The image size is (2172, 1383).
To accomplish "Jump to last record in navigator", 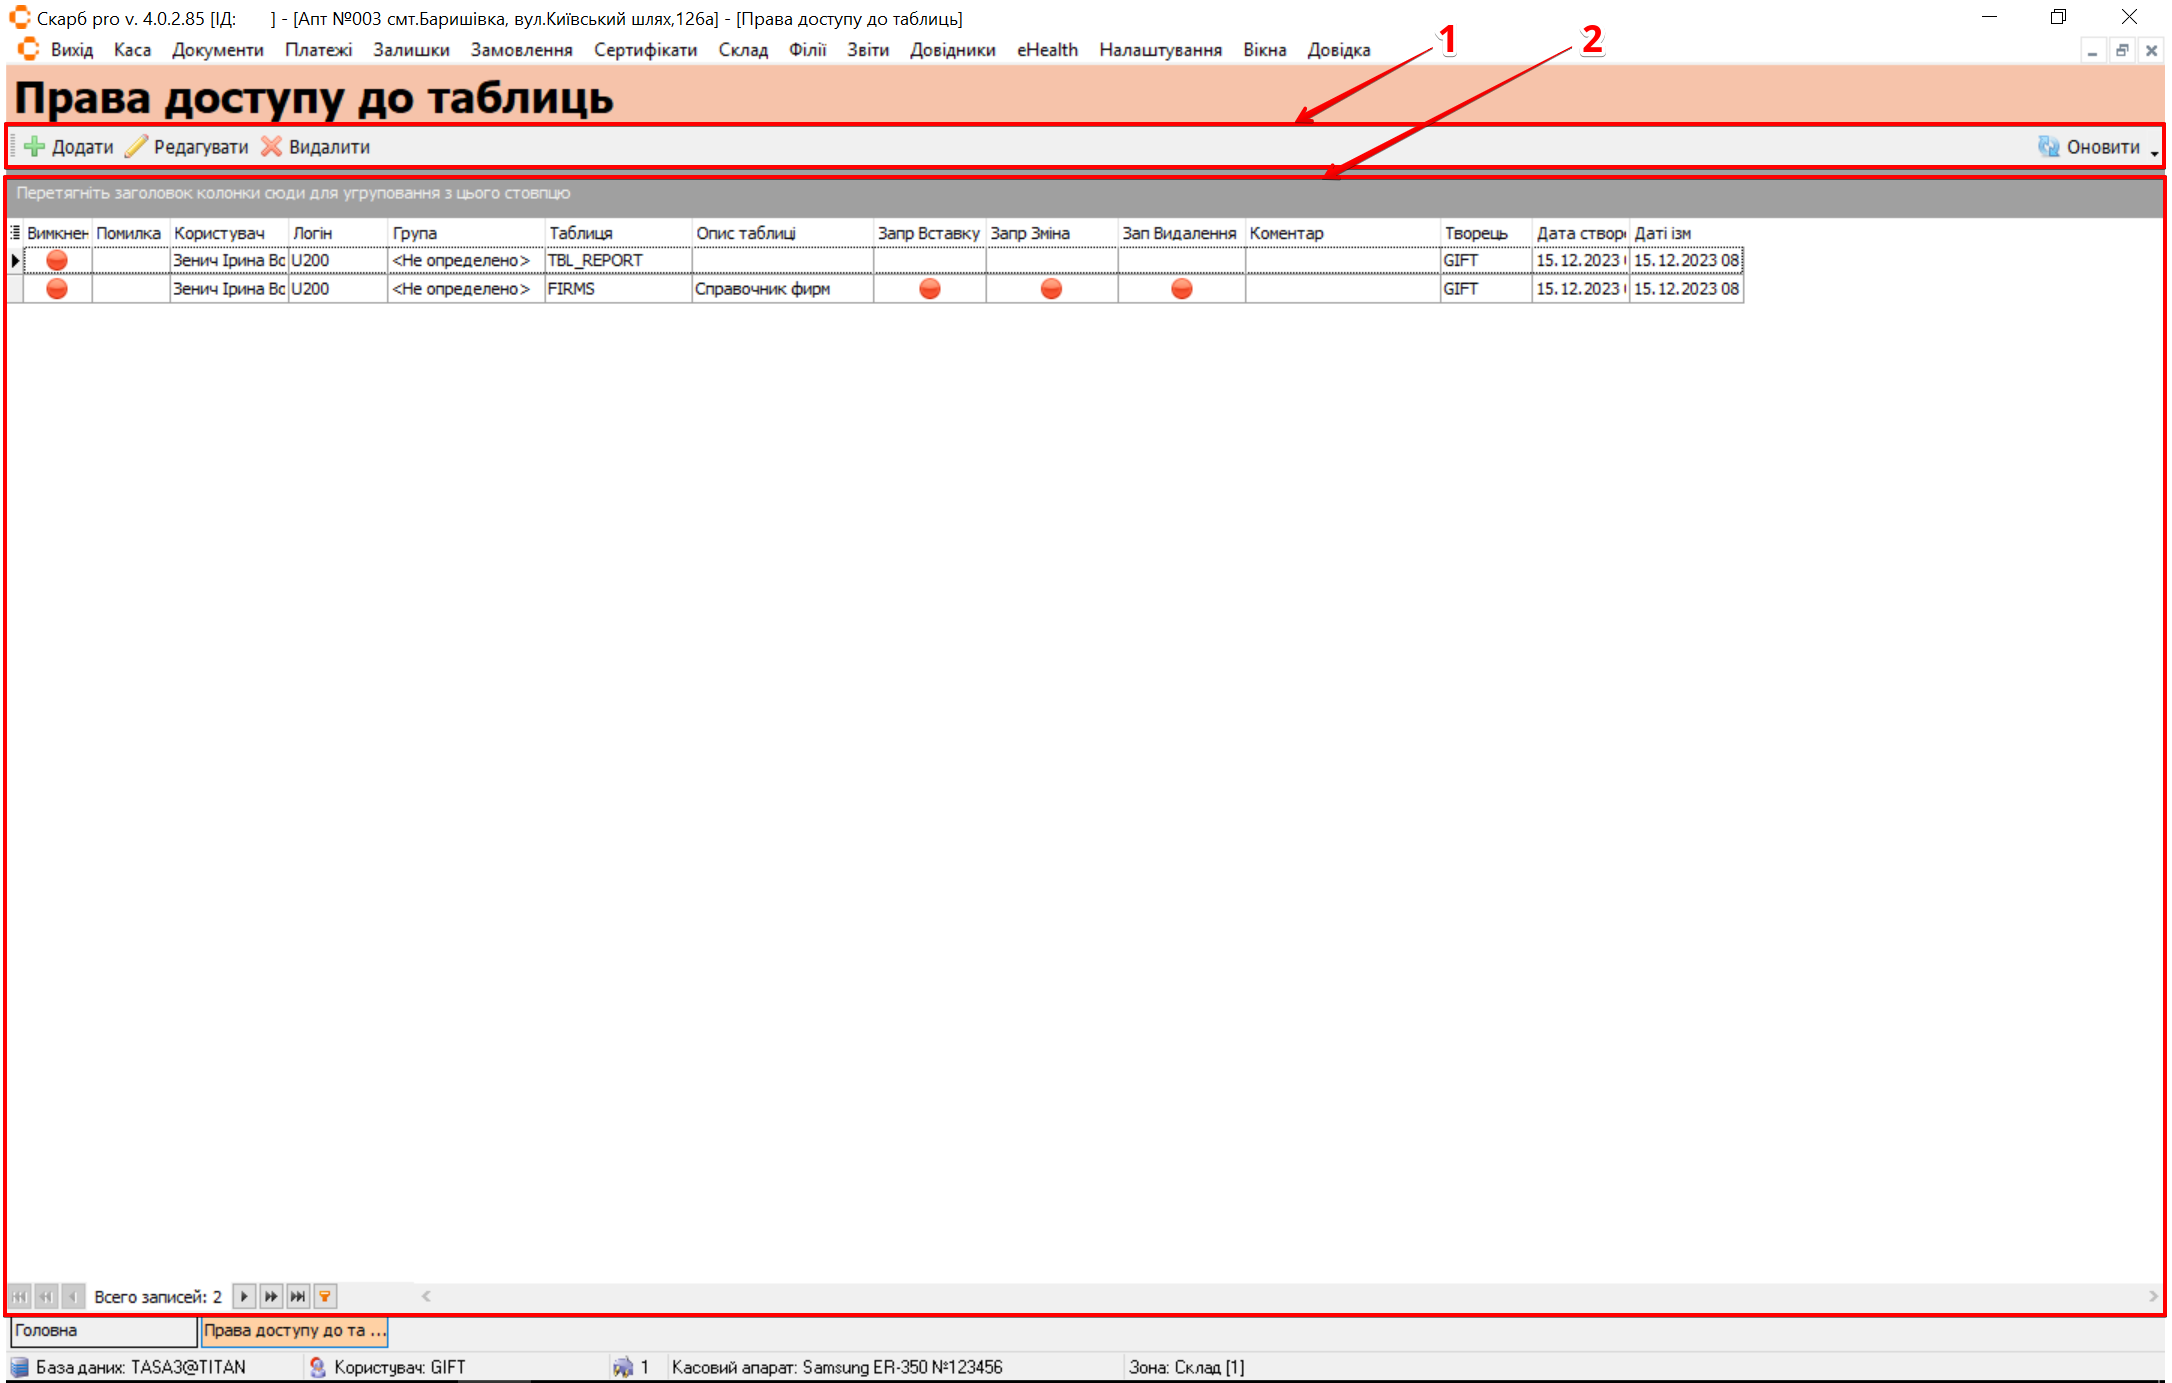I will (x=298, y=1296).
